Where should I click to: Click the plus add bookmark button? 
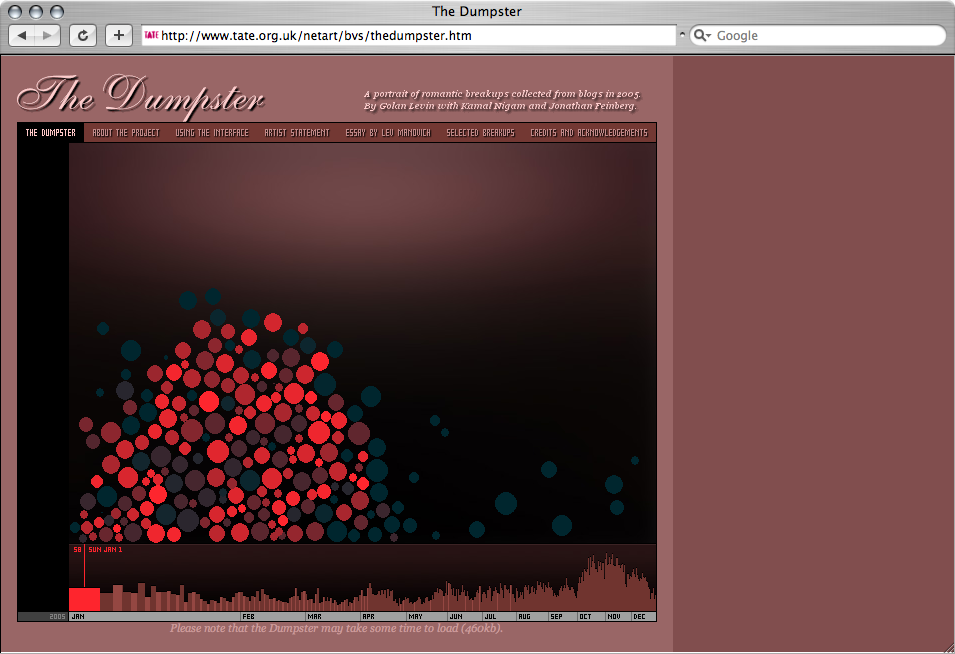[x=118, y=35]
